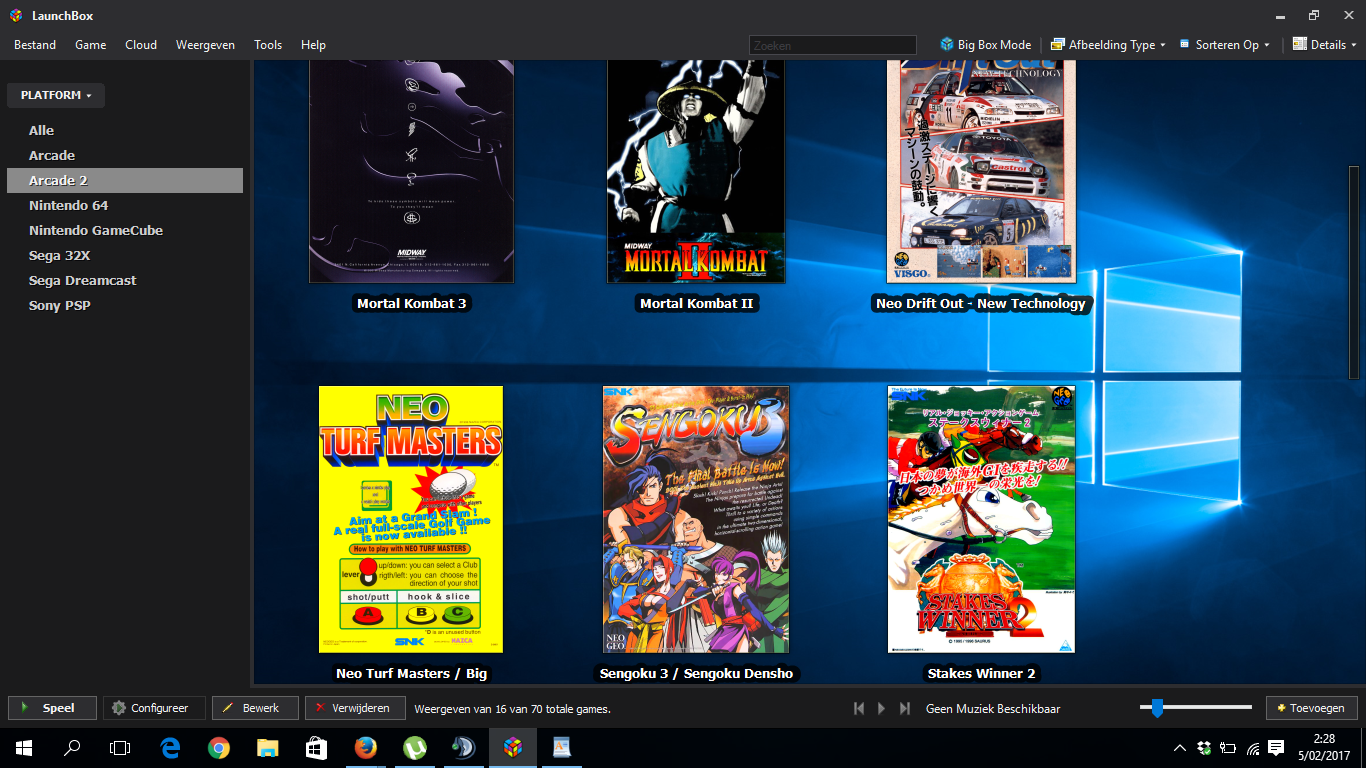
Task: Click the Zoeken search field
Action: (832, 45)
